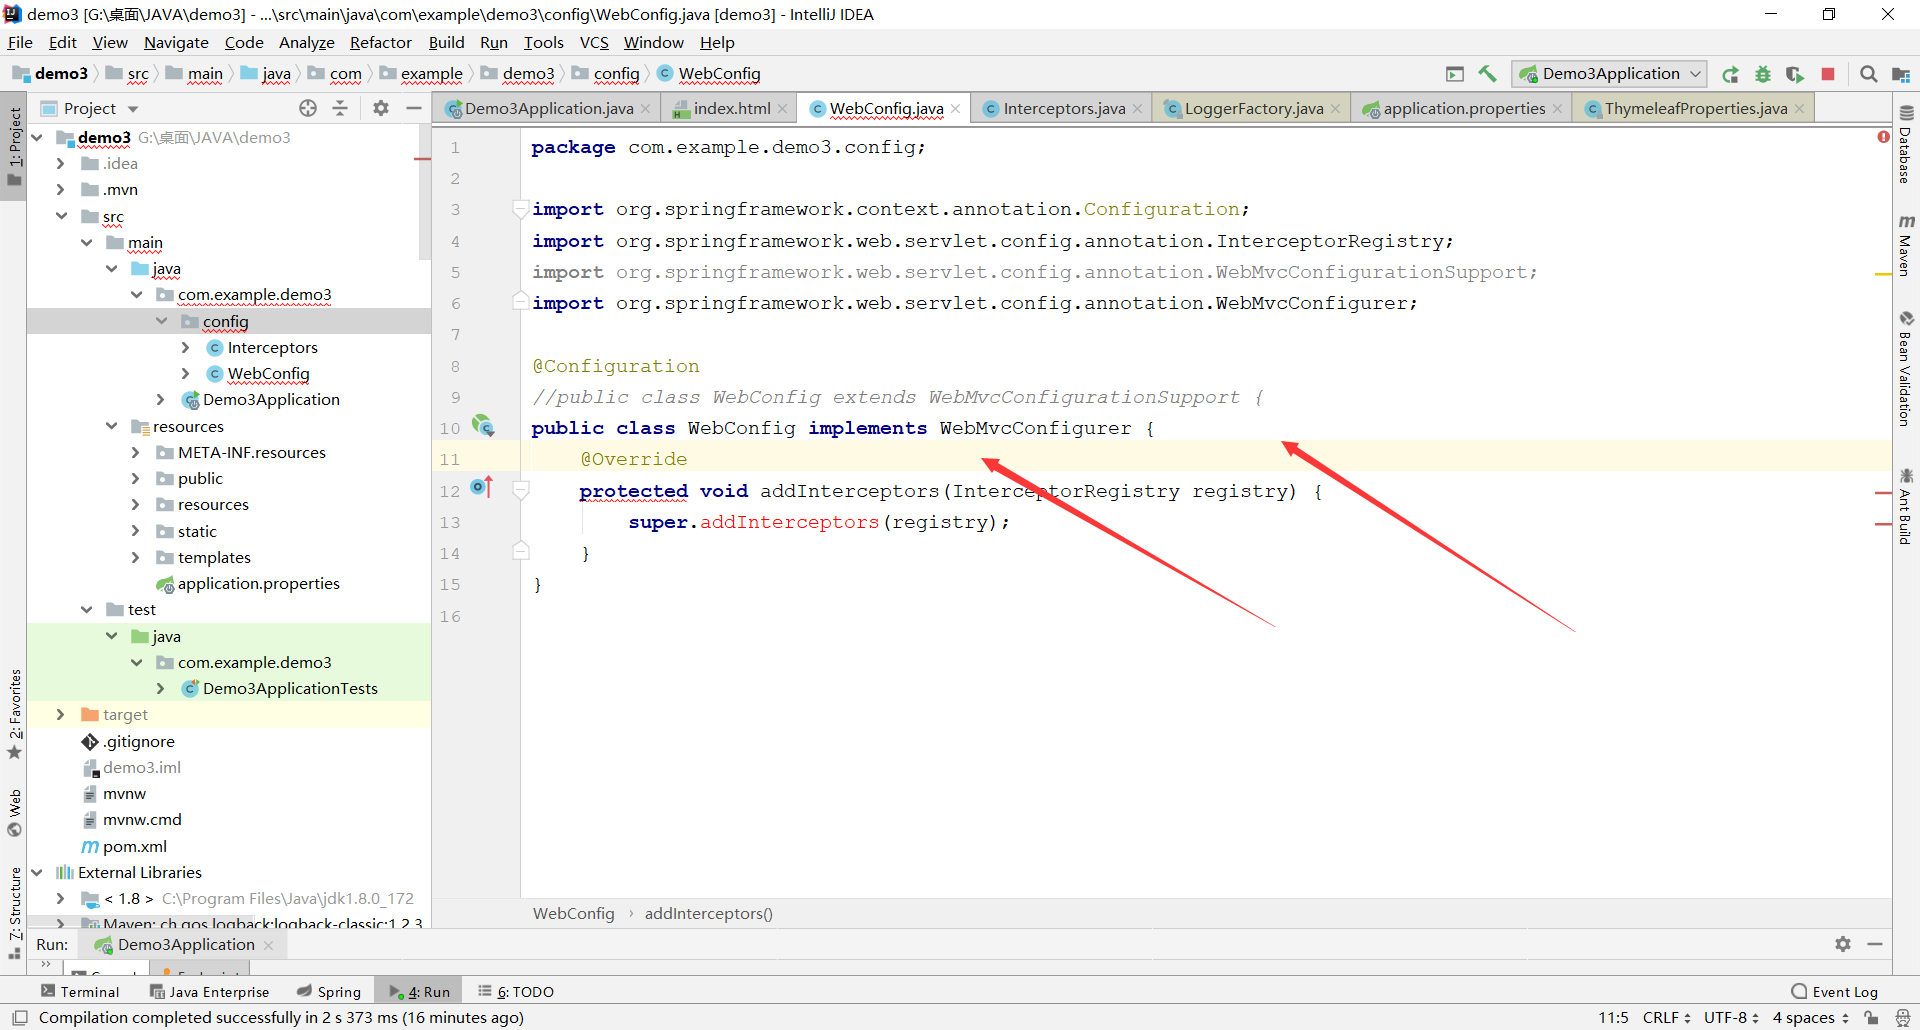This screenshot has height=1030, width=1920.
Task: Click the WebConfig breadcrumb in navigation bar
Action: point(709,74)
